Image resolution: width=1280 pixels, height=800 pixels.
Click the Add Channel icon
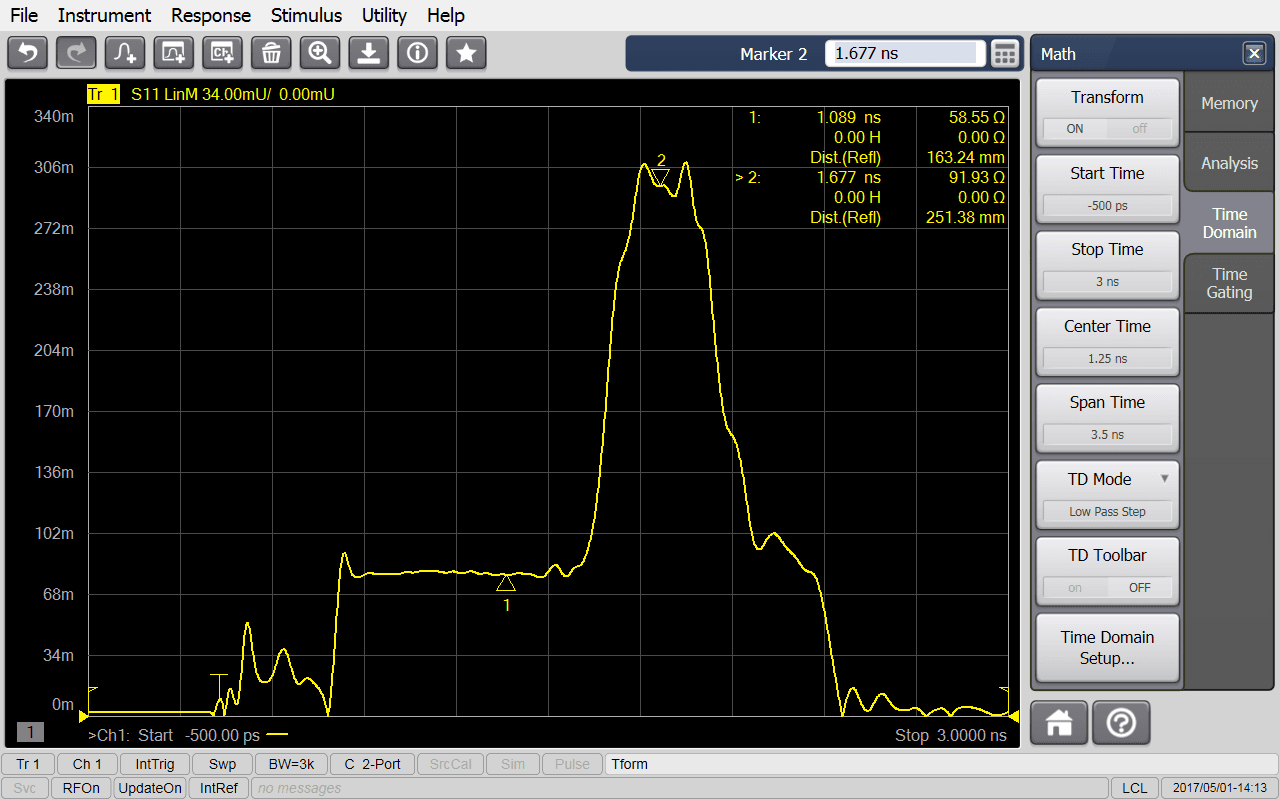(x=223, y=53)
